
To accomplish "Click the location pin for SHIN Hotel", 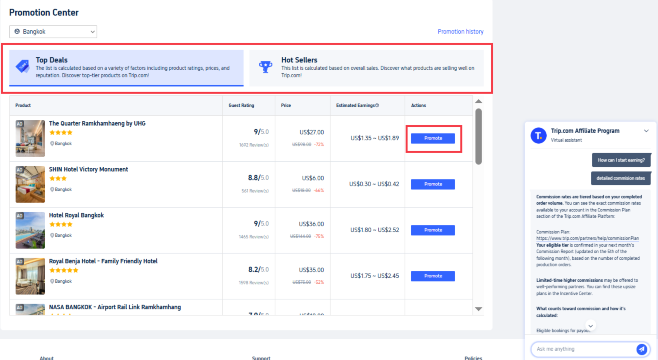I will [x=52, y=189].
